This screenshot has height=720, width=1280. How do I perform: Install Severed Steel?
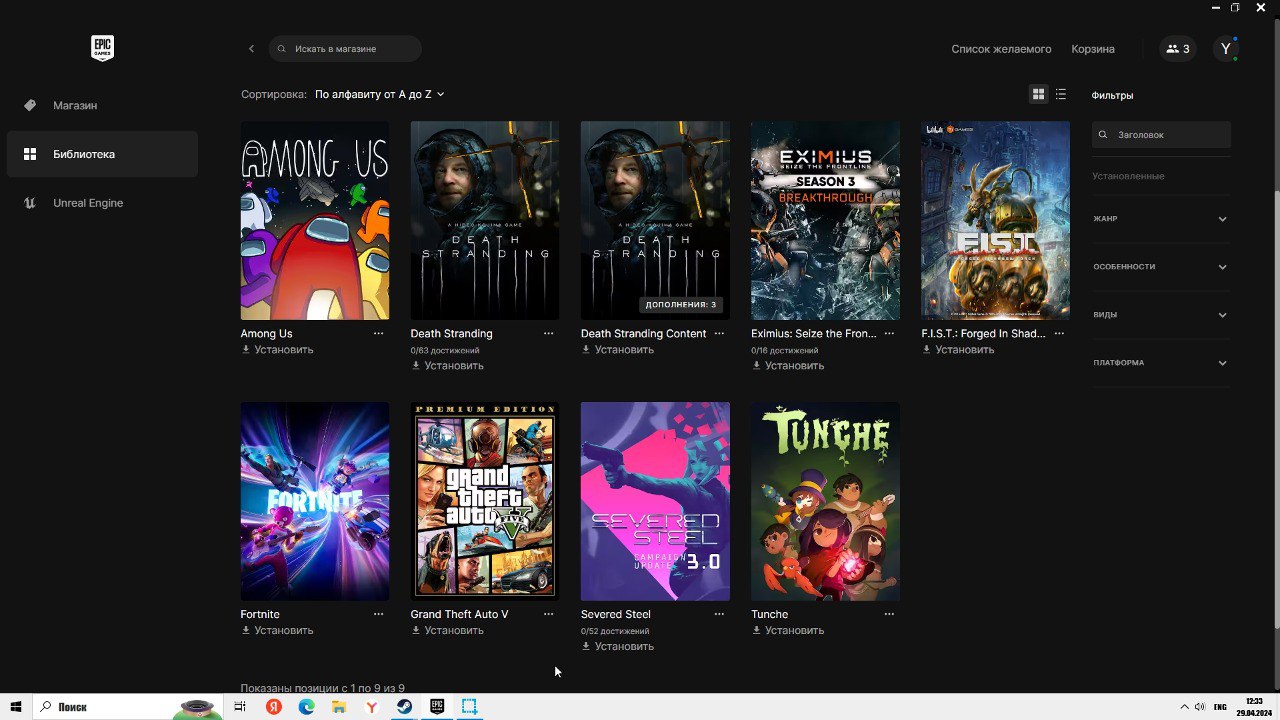617,646
